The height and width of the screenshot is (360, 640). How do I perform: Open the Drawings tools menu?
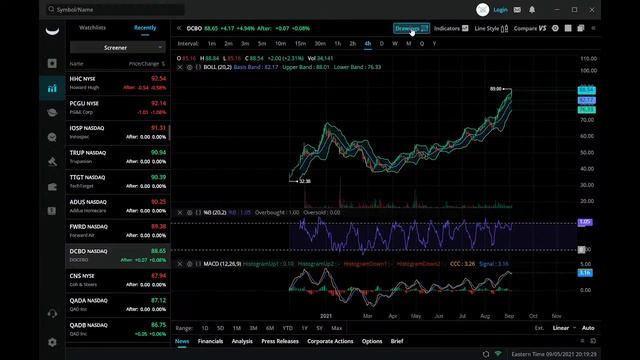pos(411,28)
